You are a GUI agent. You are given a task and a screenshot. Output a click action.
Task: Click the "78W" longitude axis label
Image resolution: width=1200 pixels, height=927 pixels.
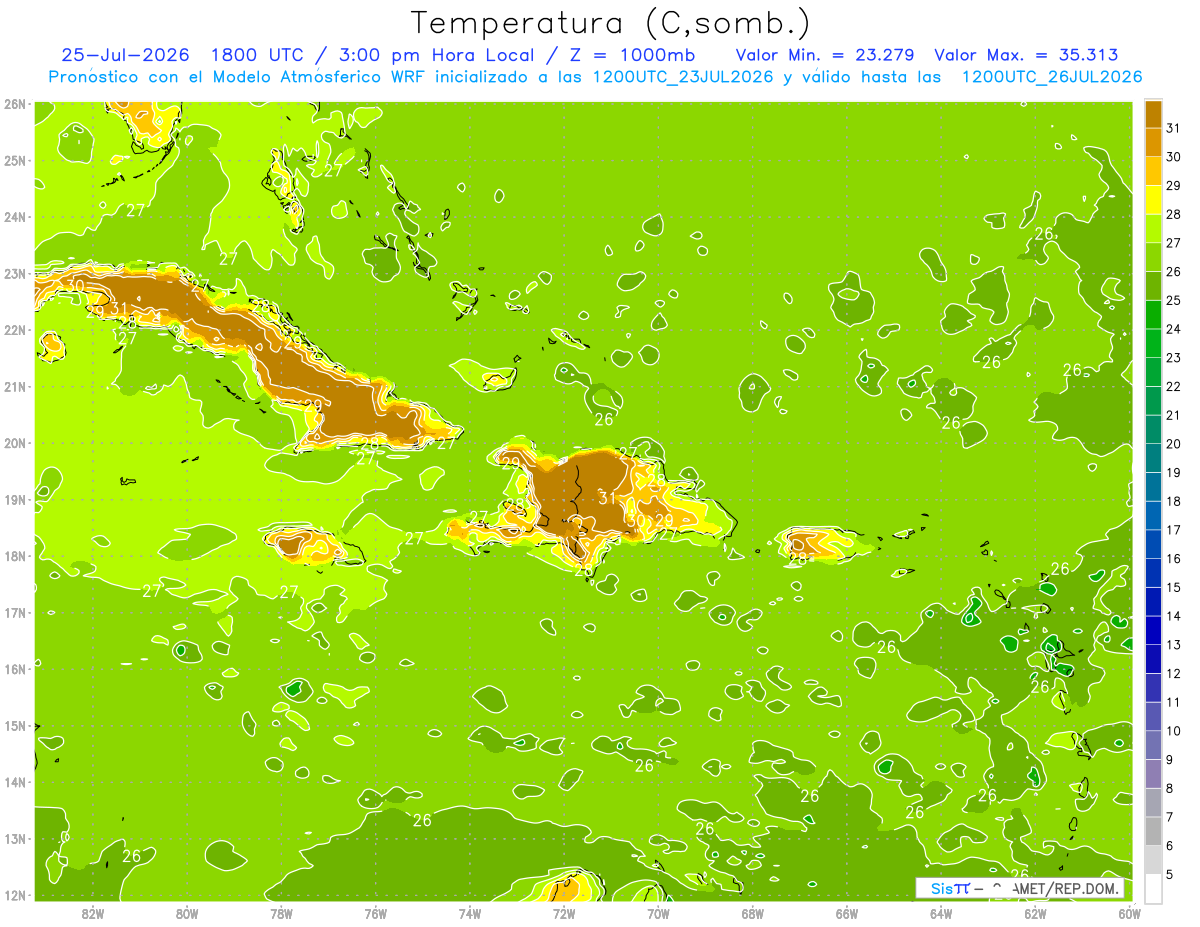coord(281,912)
